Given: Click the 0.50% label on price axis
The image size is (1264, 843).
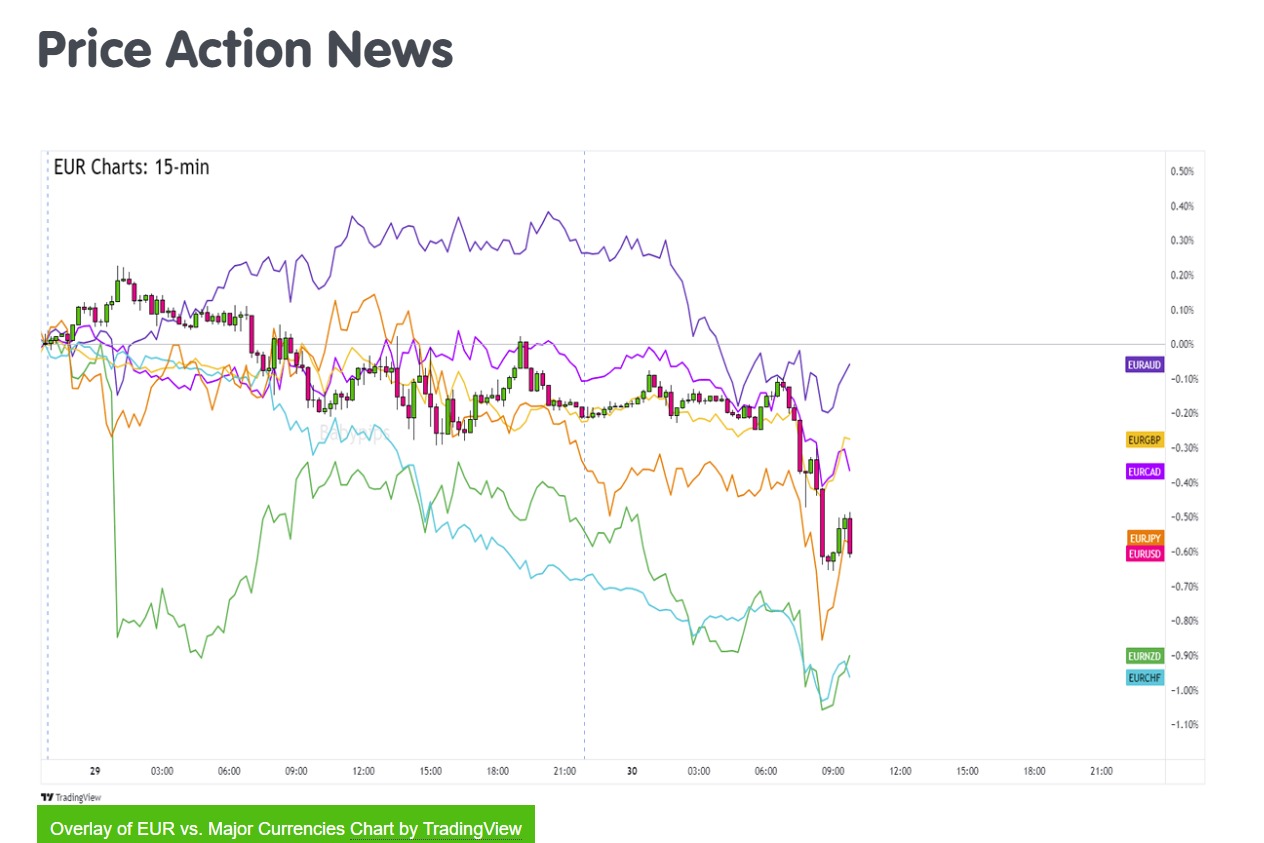Looking at the screenshot, I should coord(1182,171).
